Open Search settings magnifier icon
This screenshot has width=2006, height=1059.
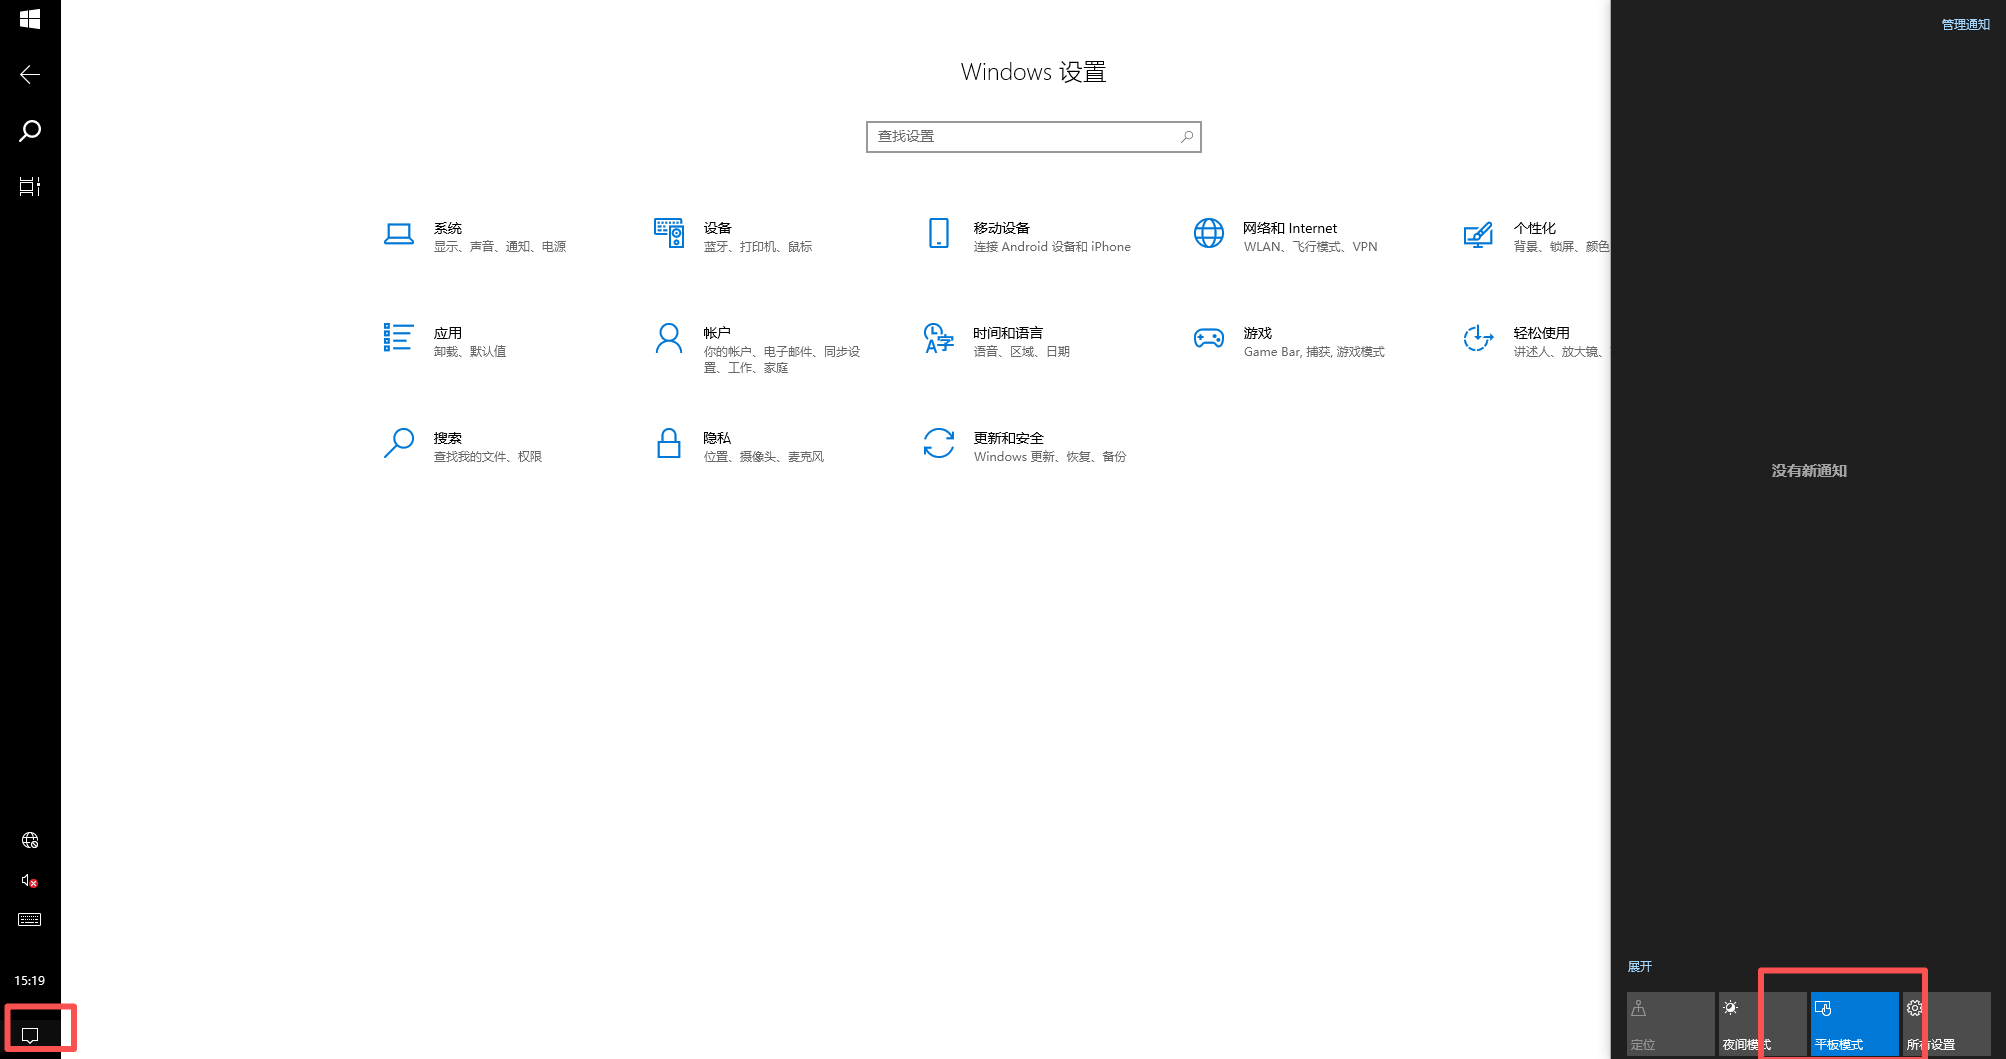[x=399, y=443]
